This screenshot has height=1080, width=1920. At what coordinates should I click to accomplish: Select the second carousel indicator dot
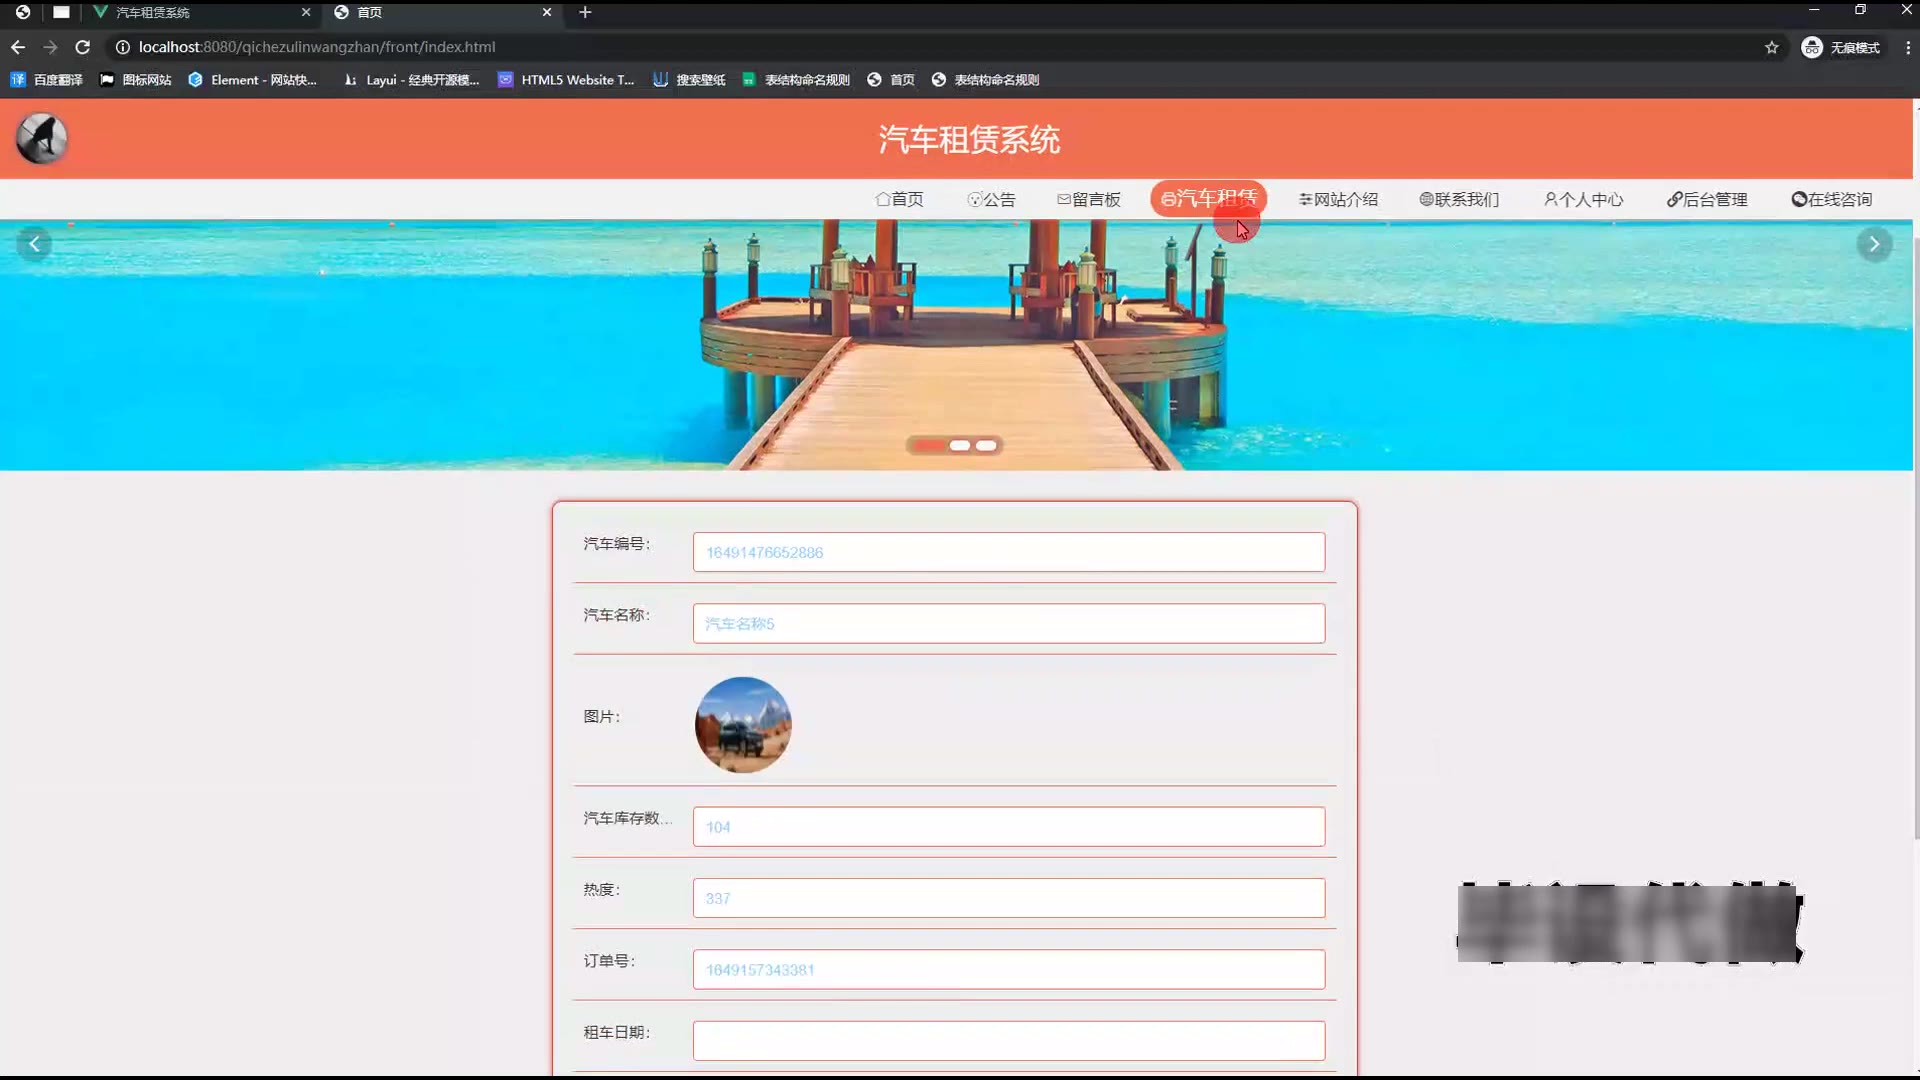pos(959,446)
